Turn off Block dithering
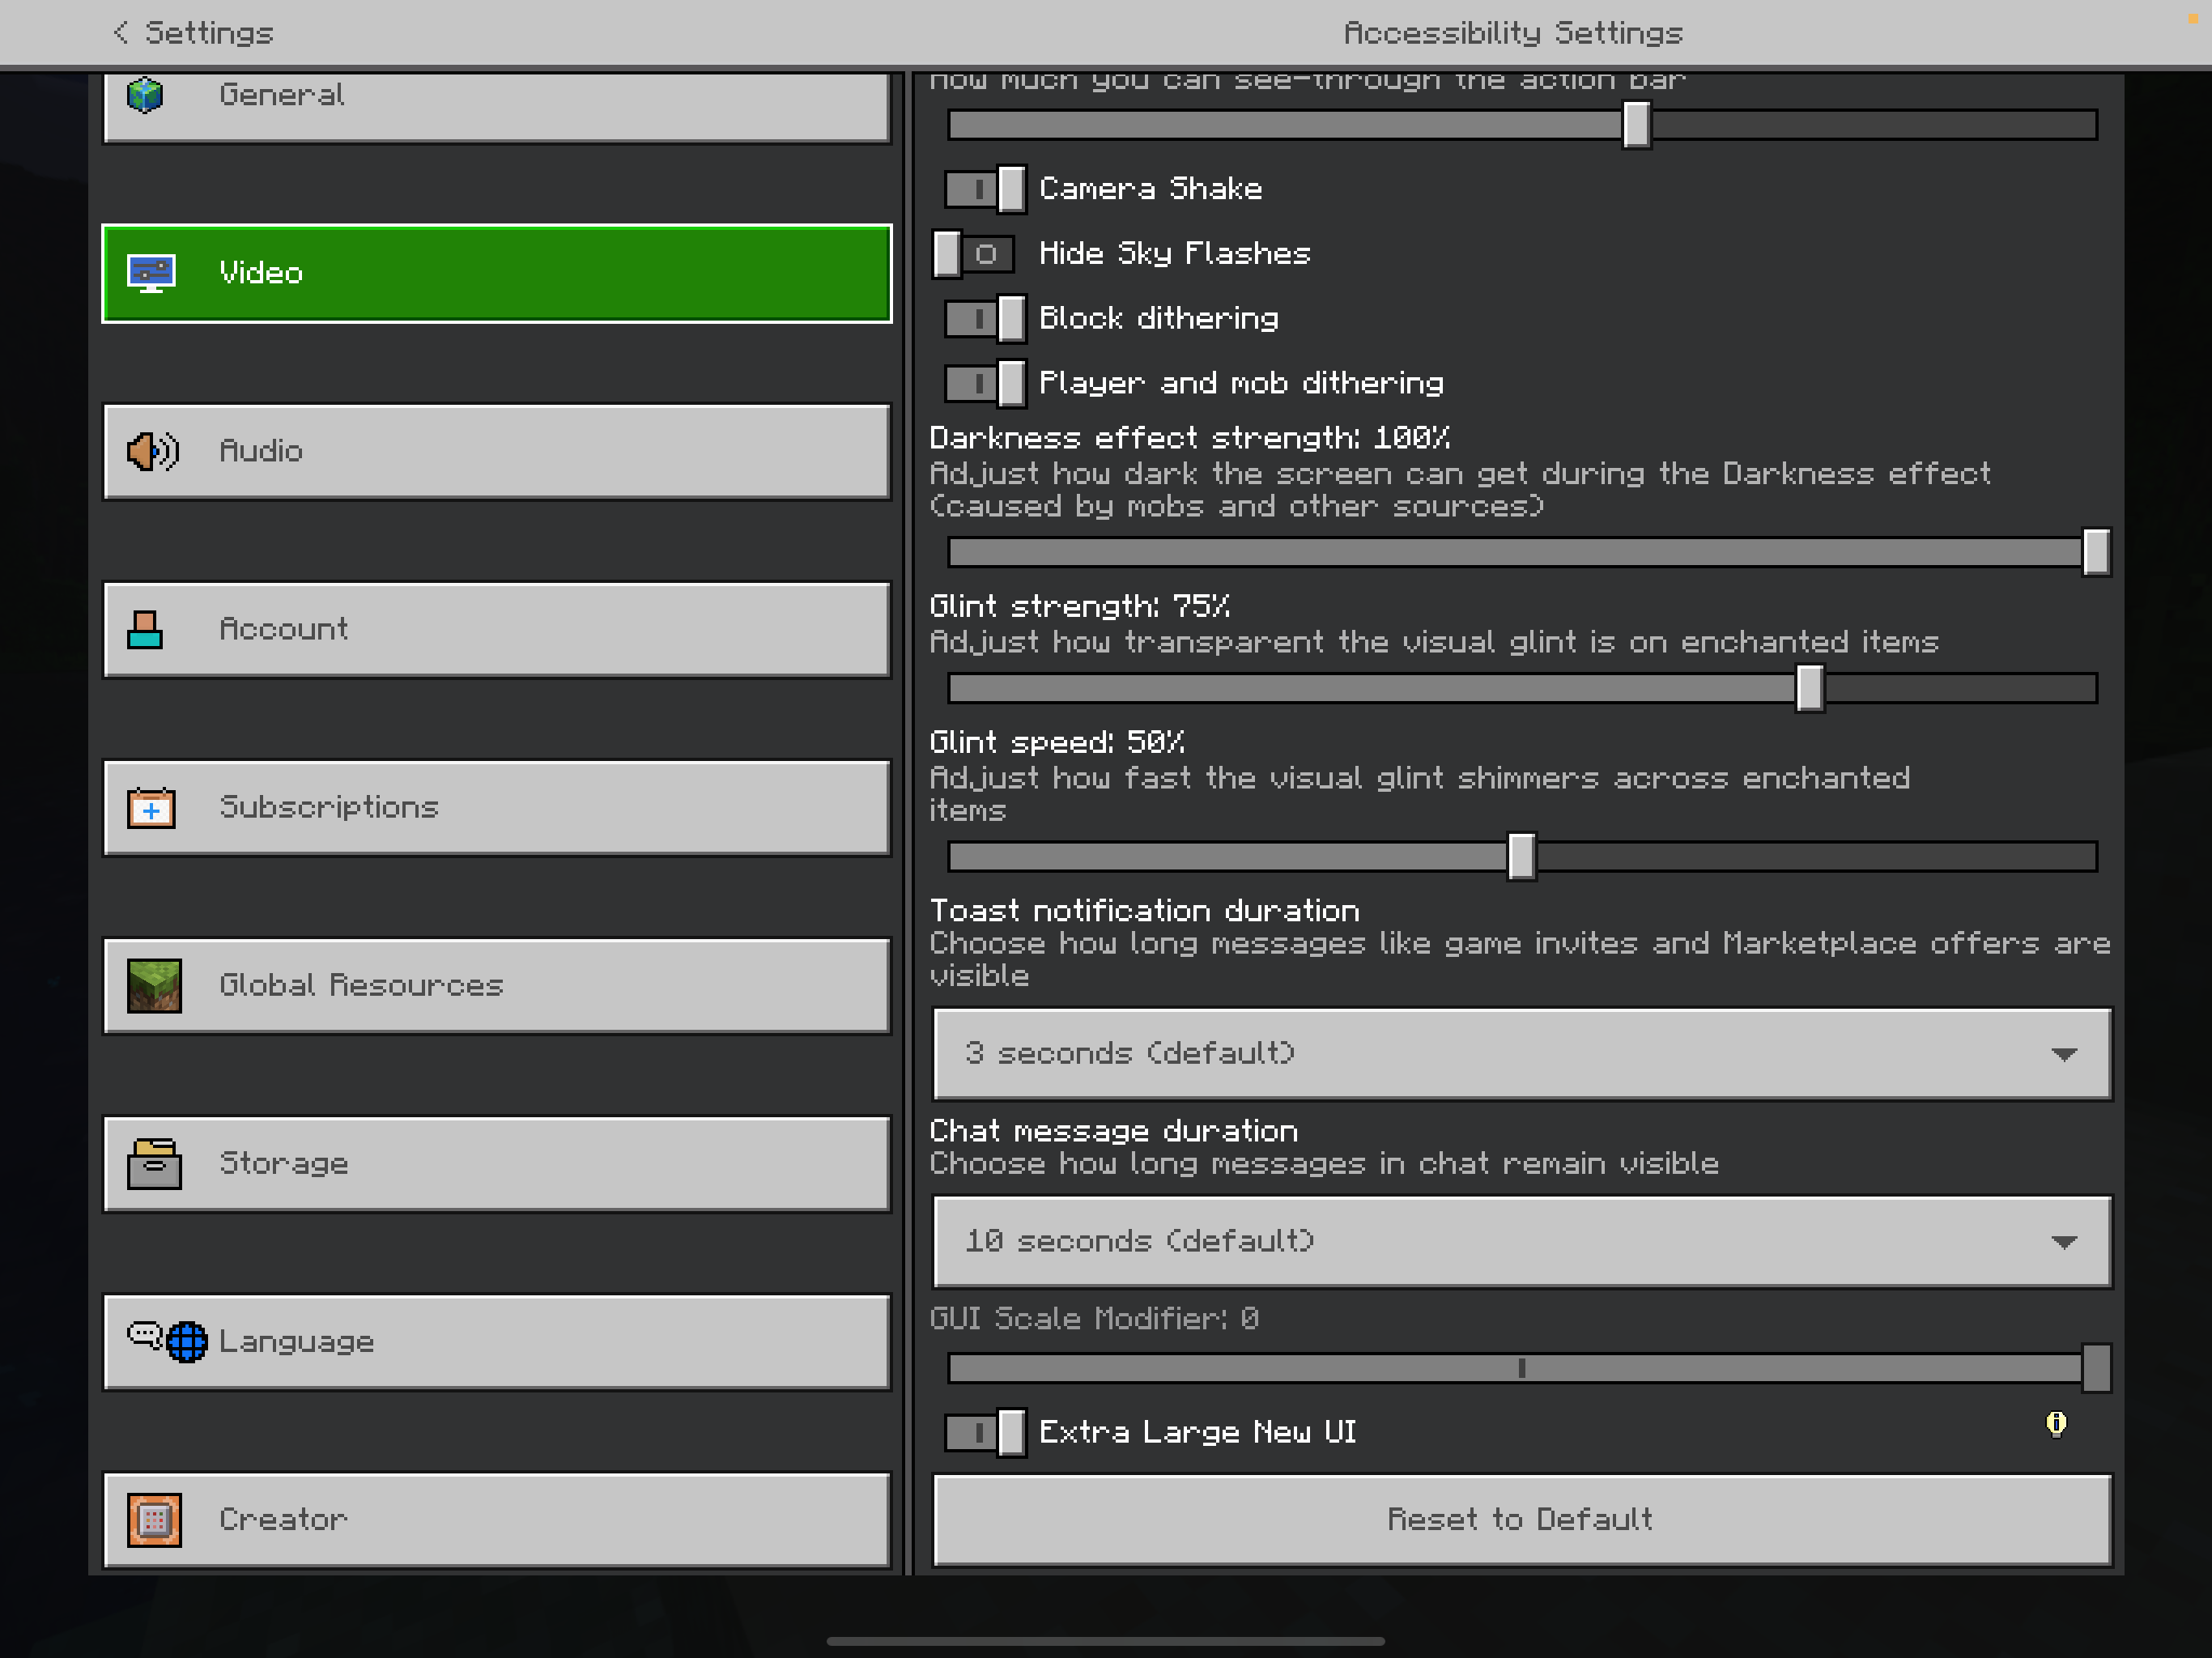The height and width of the screenshot is (1658, 2212). pyautogui.click(x=985, y=319)
